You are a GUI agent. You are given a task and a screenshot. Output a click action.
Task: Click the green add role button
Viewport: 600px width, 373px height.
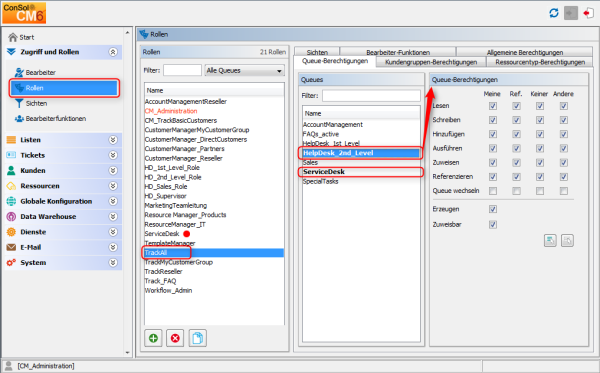coord(153,338)
